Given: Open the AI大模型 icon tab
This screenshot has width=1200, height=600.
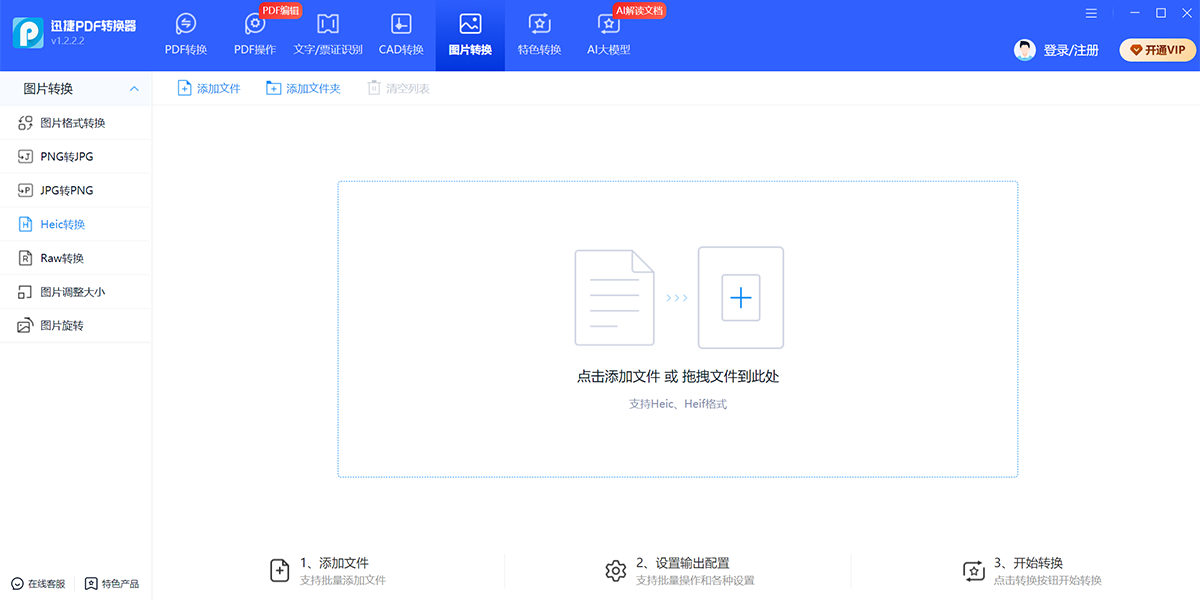Looking at the screenshot, I should click(x=608, y=24).
